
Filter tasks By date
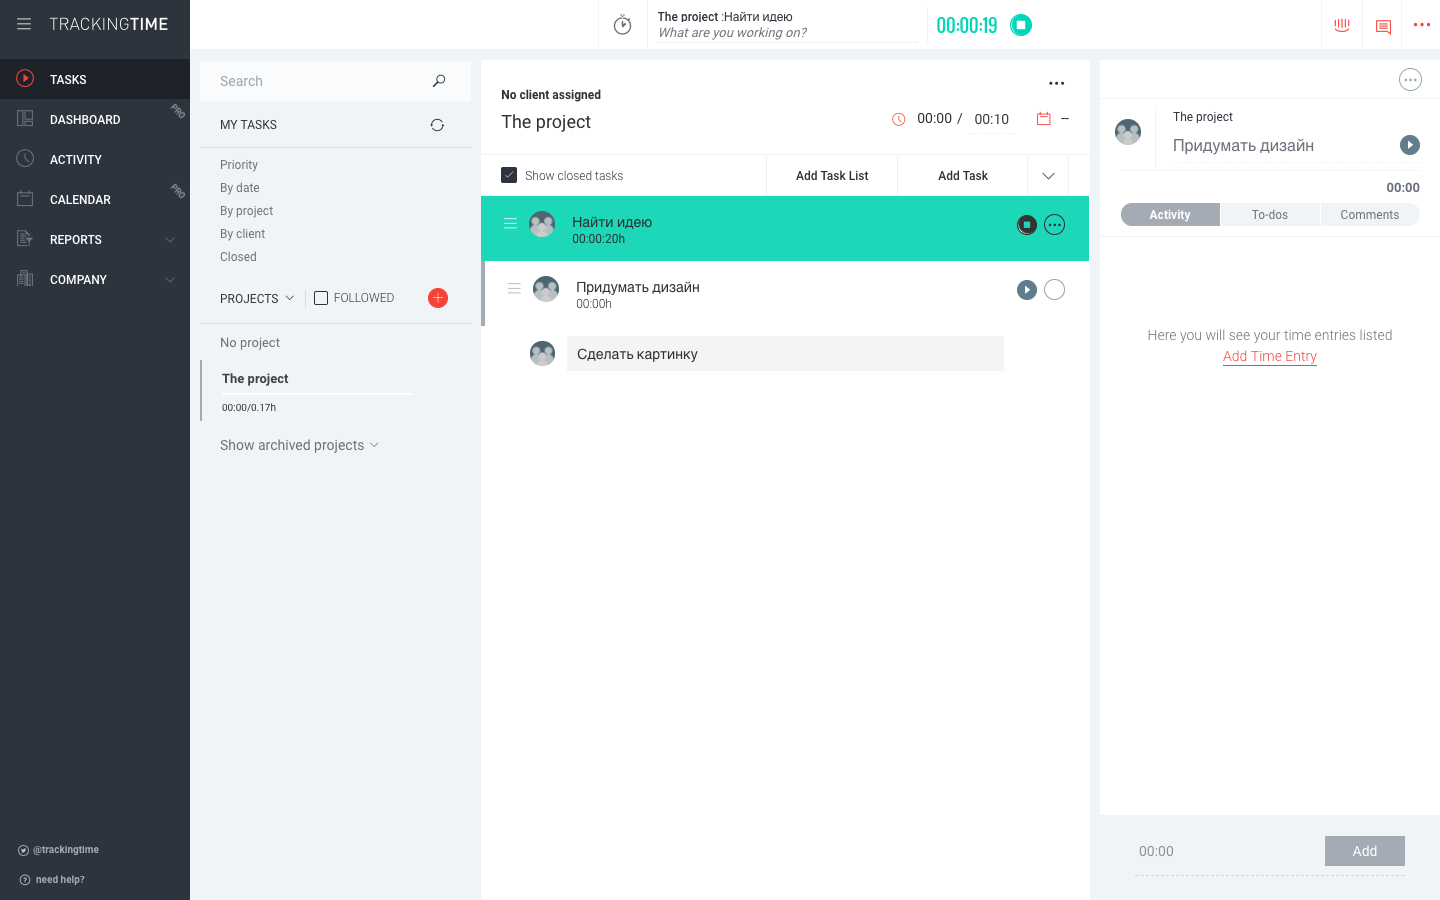click(240, 188)
